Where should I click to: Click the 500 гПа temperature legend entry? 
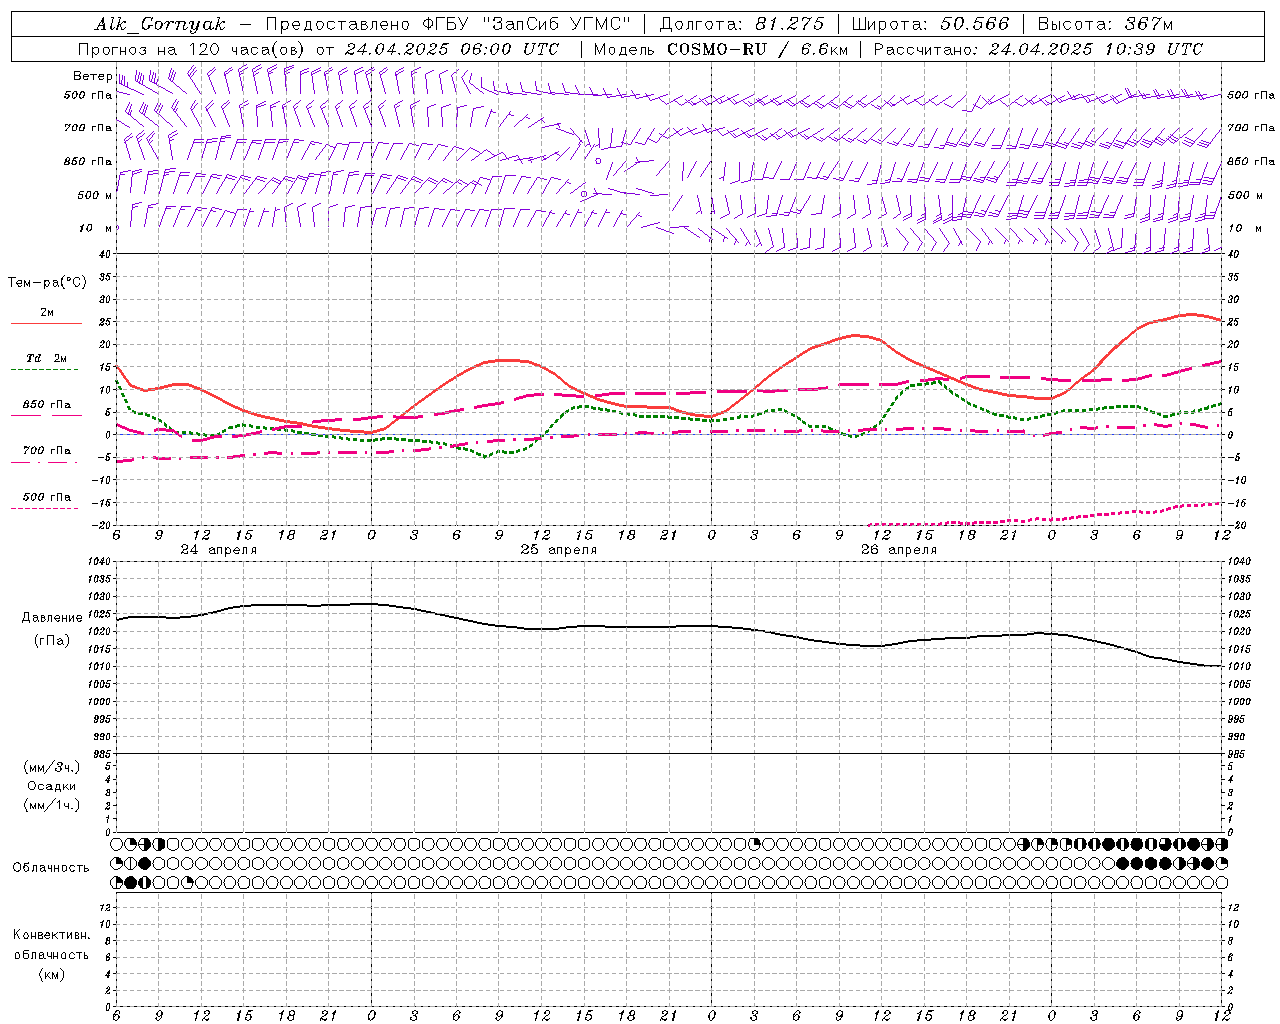point(46,497)
